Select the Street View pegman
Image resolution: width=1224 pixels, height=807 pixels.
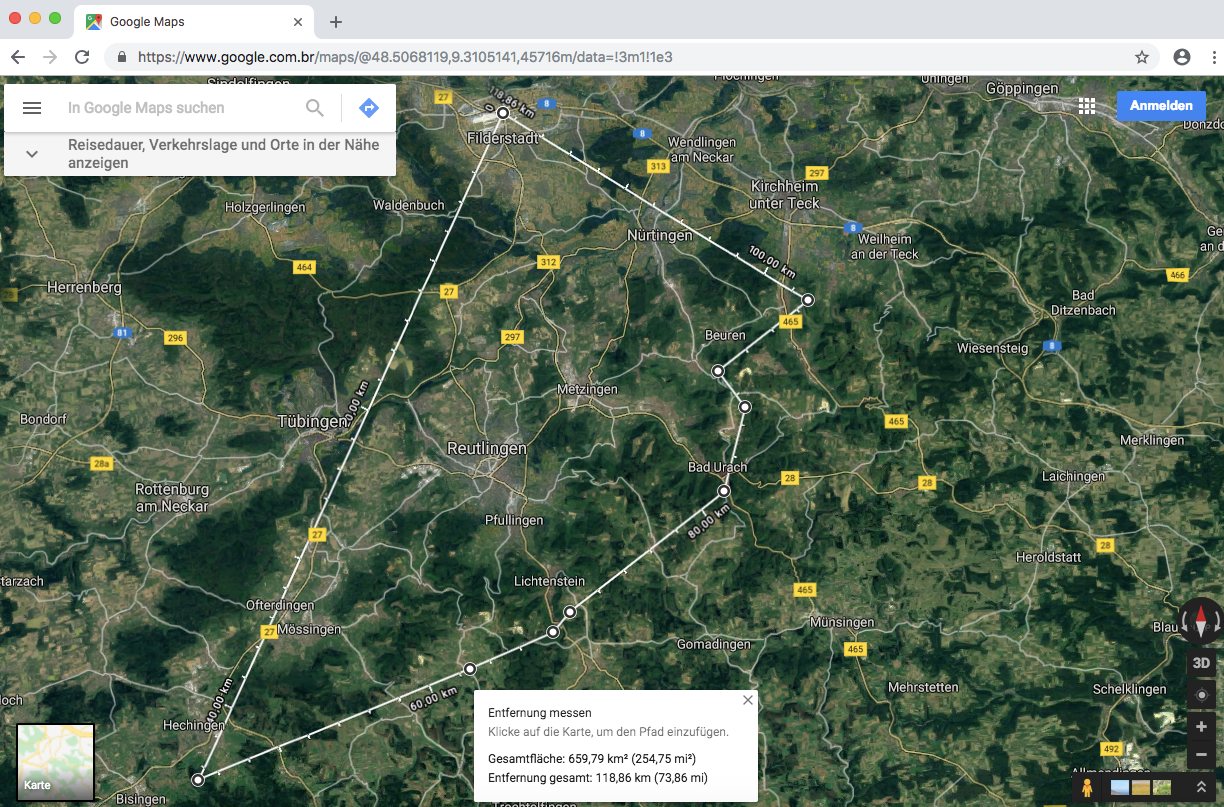click(x=1086, y=787)
